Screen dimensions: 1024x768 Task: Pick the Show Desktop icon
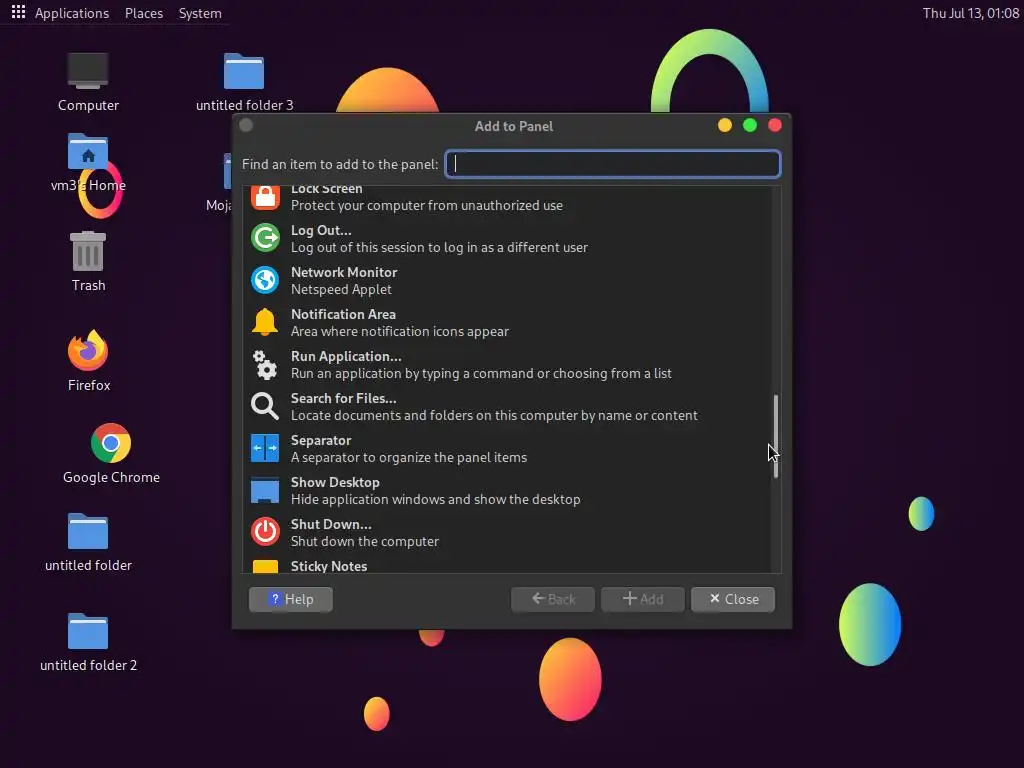[265, 490]
